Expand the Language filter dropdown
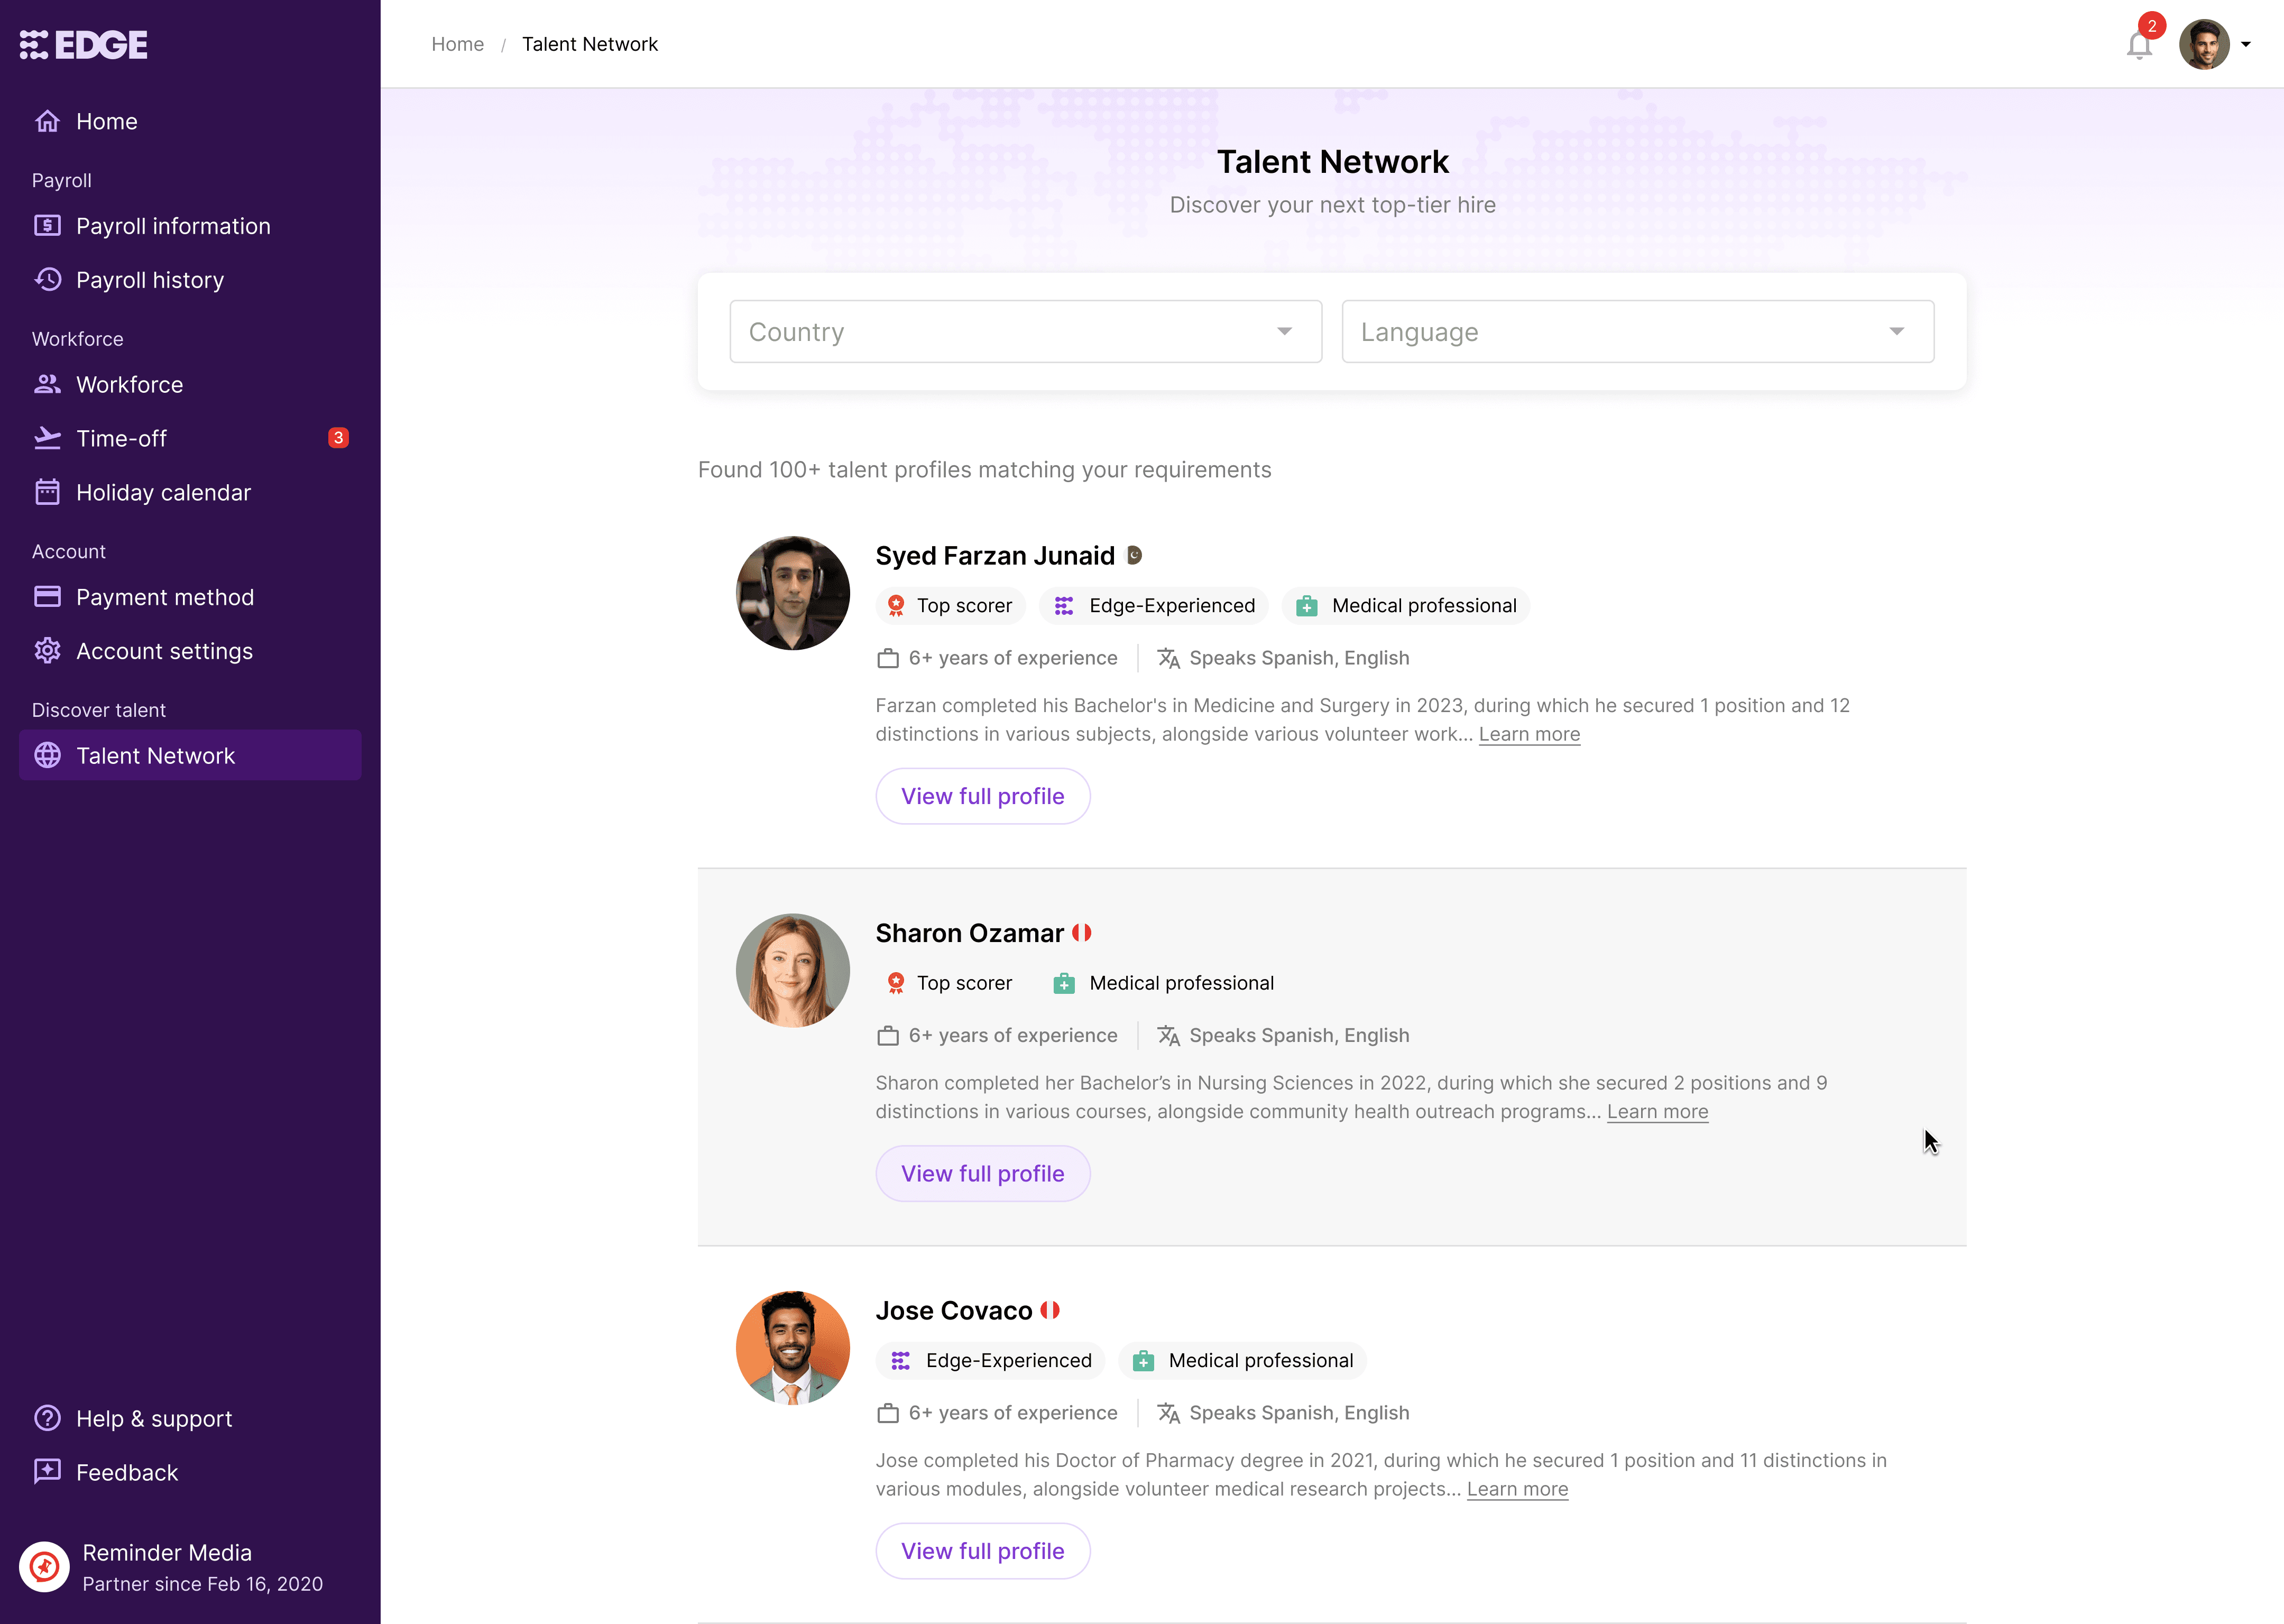Viewport: 2284px width, 1624px height. (x=1637, y=332)
